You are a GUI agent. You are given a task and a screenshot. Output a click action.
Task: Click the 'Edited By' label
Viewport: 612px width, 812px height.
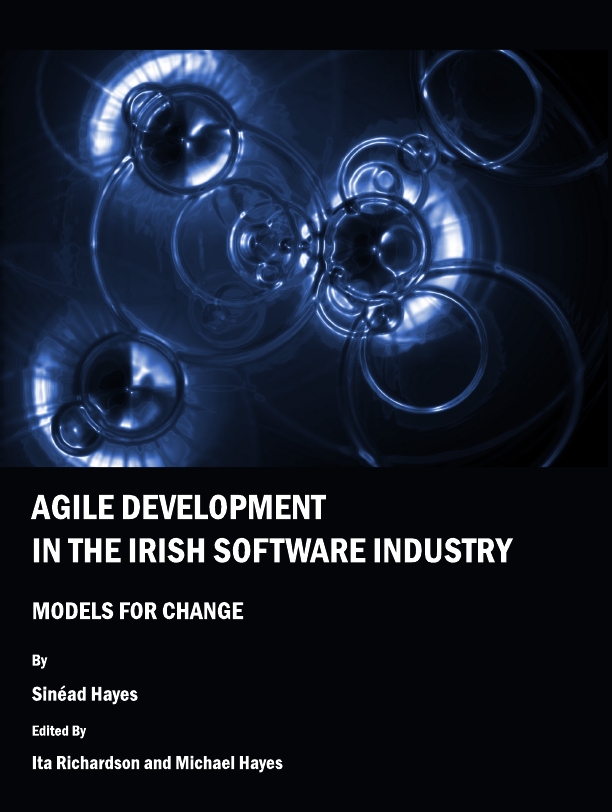click(x=59, y=730)
